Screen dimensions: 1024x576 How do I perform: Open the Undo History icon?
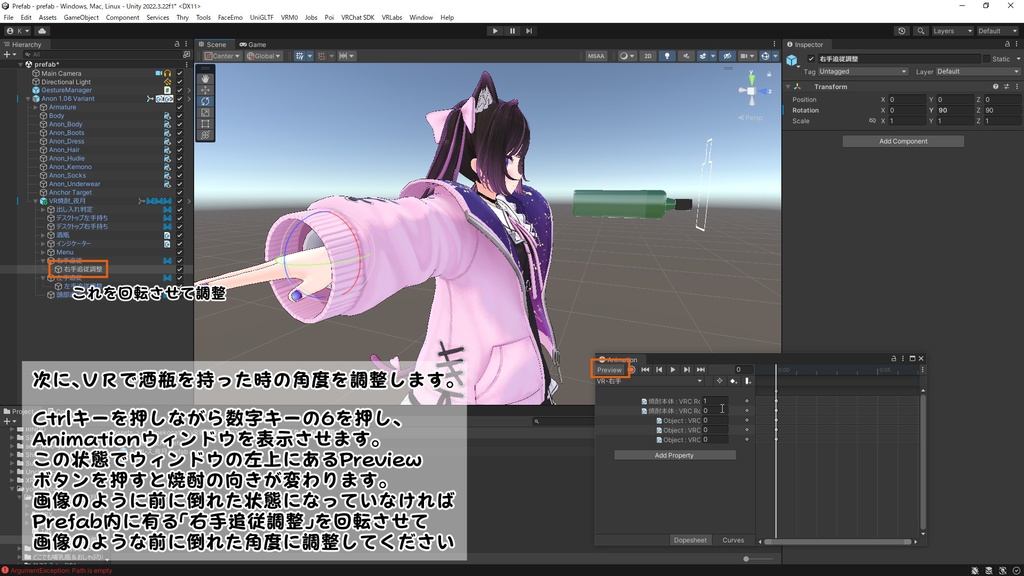(x=902, y=31)
